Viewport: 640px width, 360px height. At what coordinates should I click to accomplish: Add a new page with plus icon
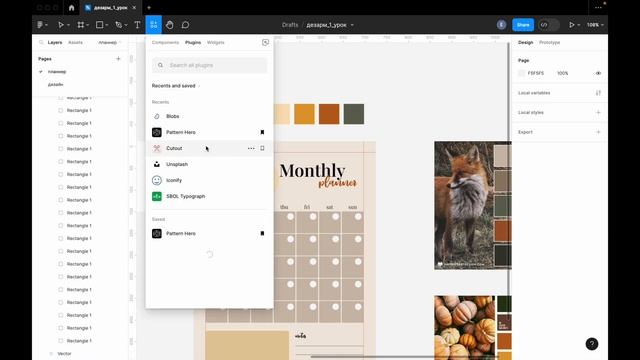[118, 59]
